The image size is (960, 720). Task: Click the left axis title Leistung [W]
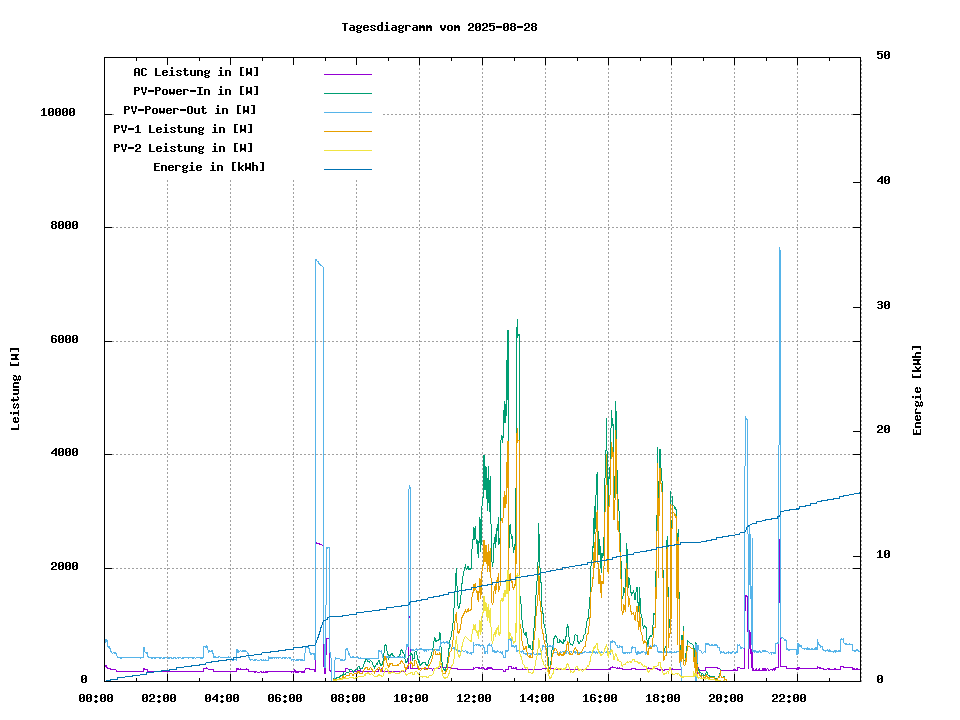16,389
